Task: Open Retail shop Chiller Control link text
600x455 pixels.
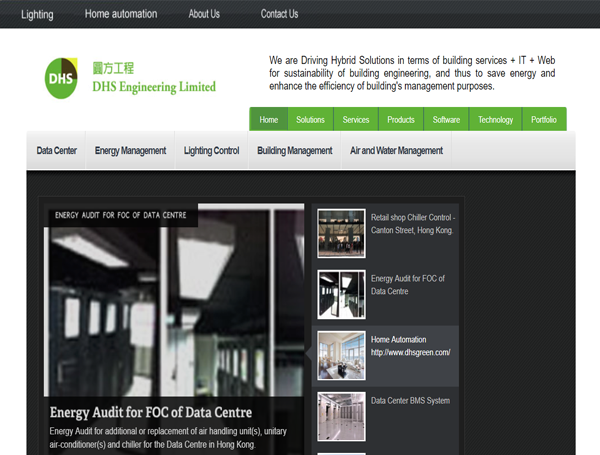Action: [413, 223]
